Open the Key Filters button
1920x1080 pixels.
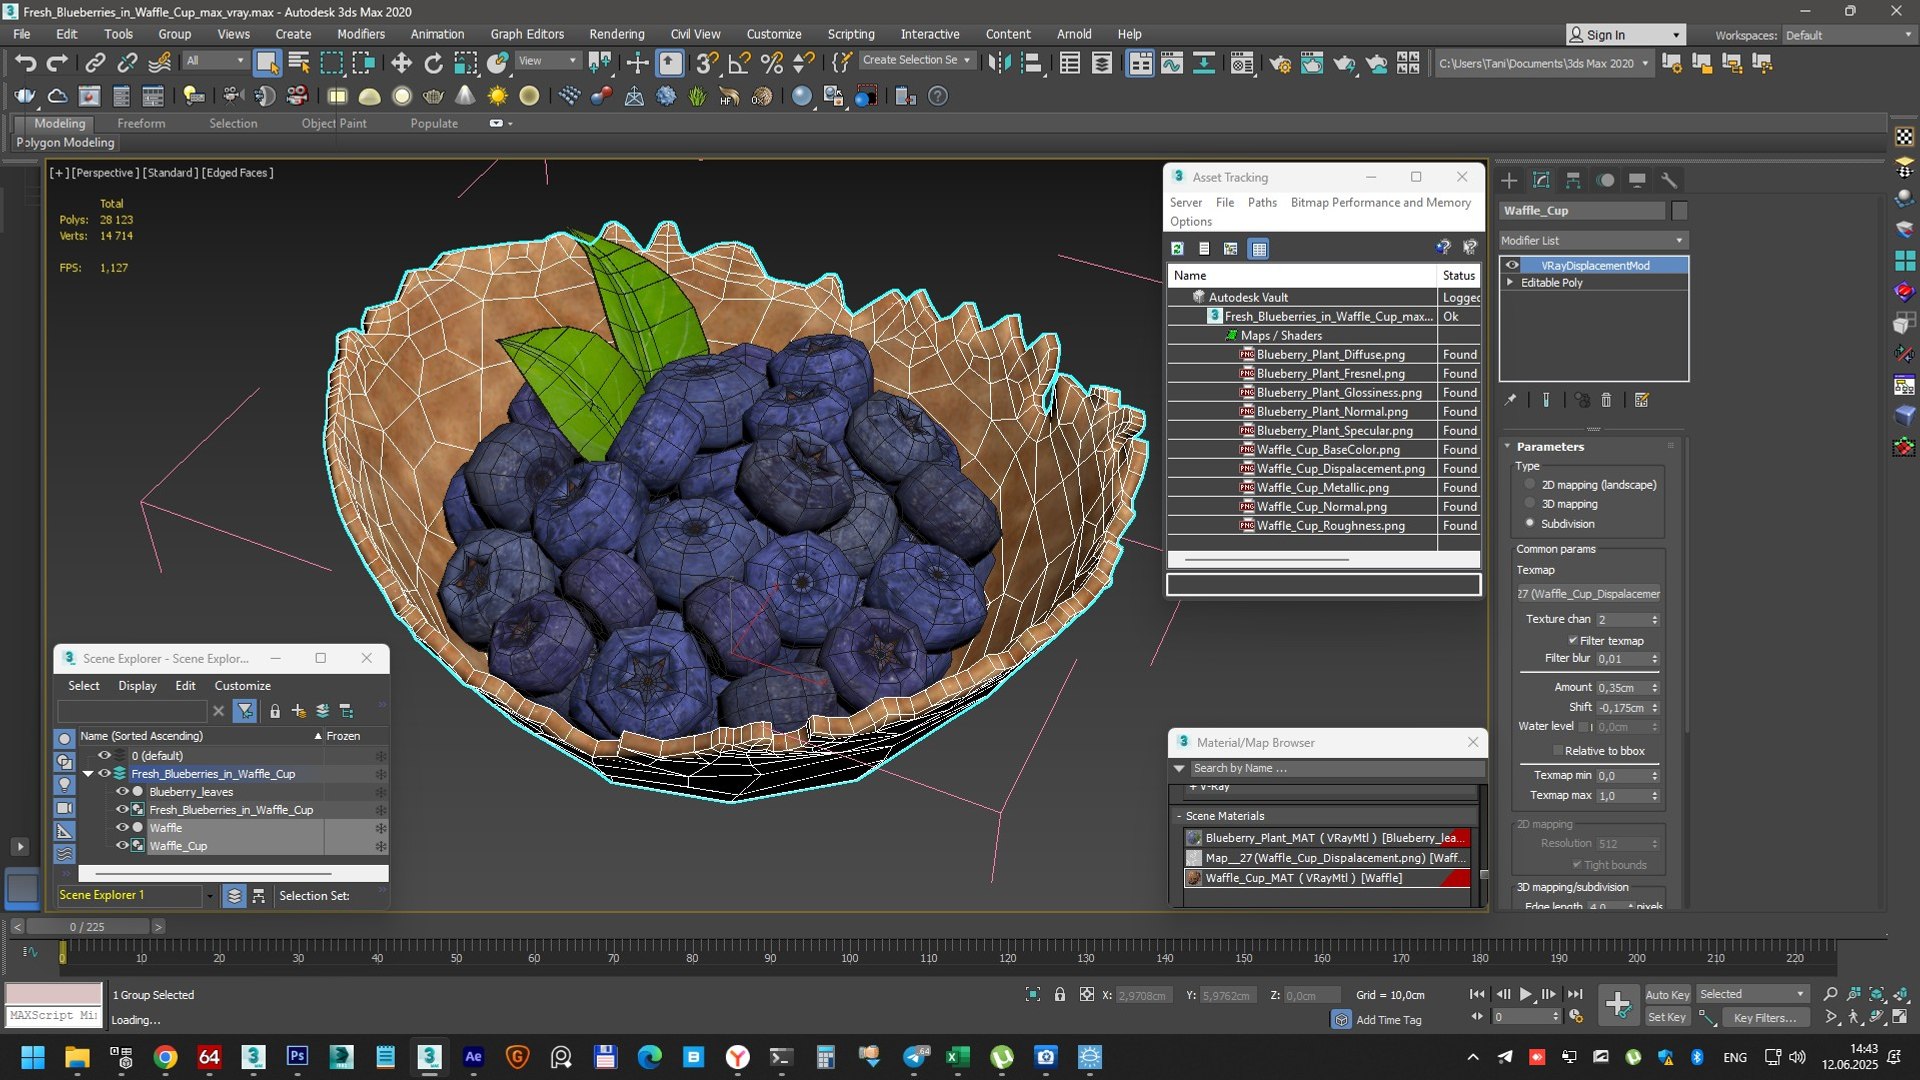[1765, 1018]
